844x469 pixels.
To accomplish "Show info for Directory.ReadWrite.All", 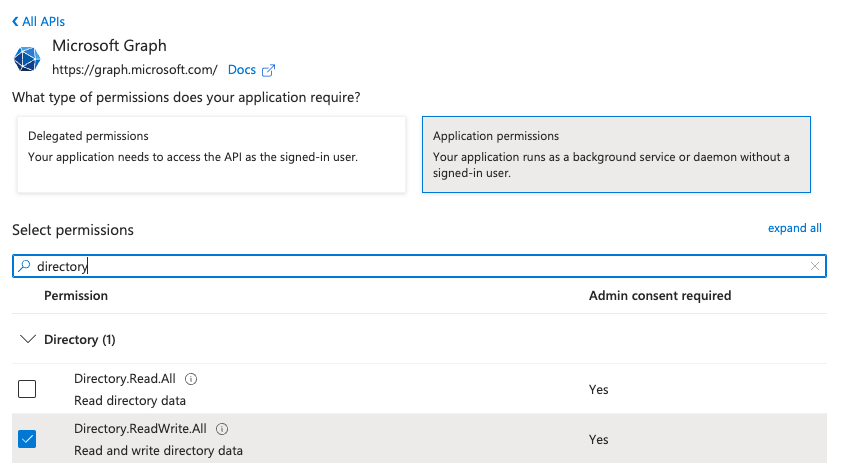I will [222, 429].
